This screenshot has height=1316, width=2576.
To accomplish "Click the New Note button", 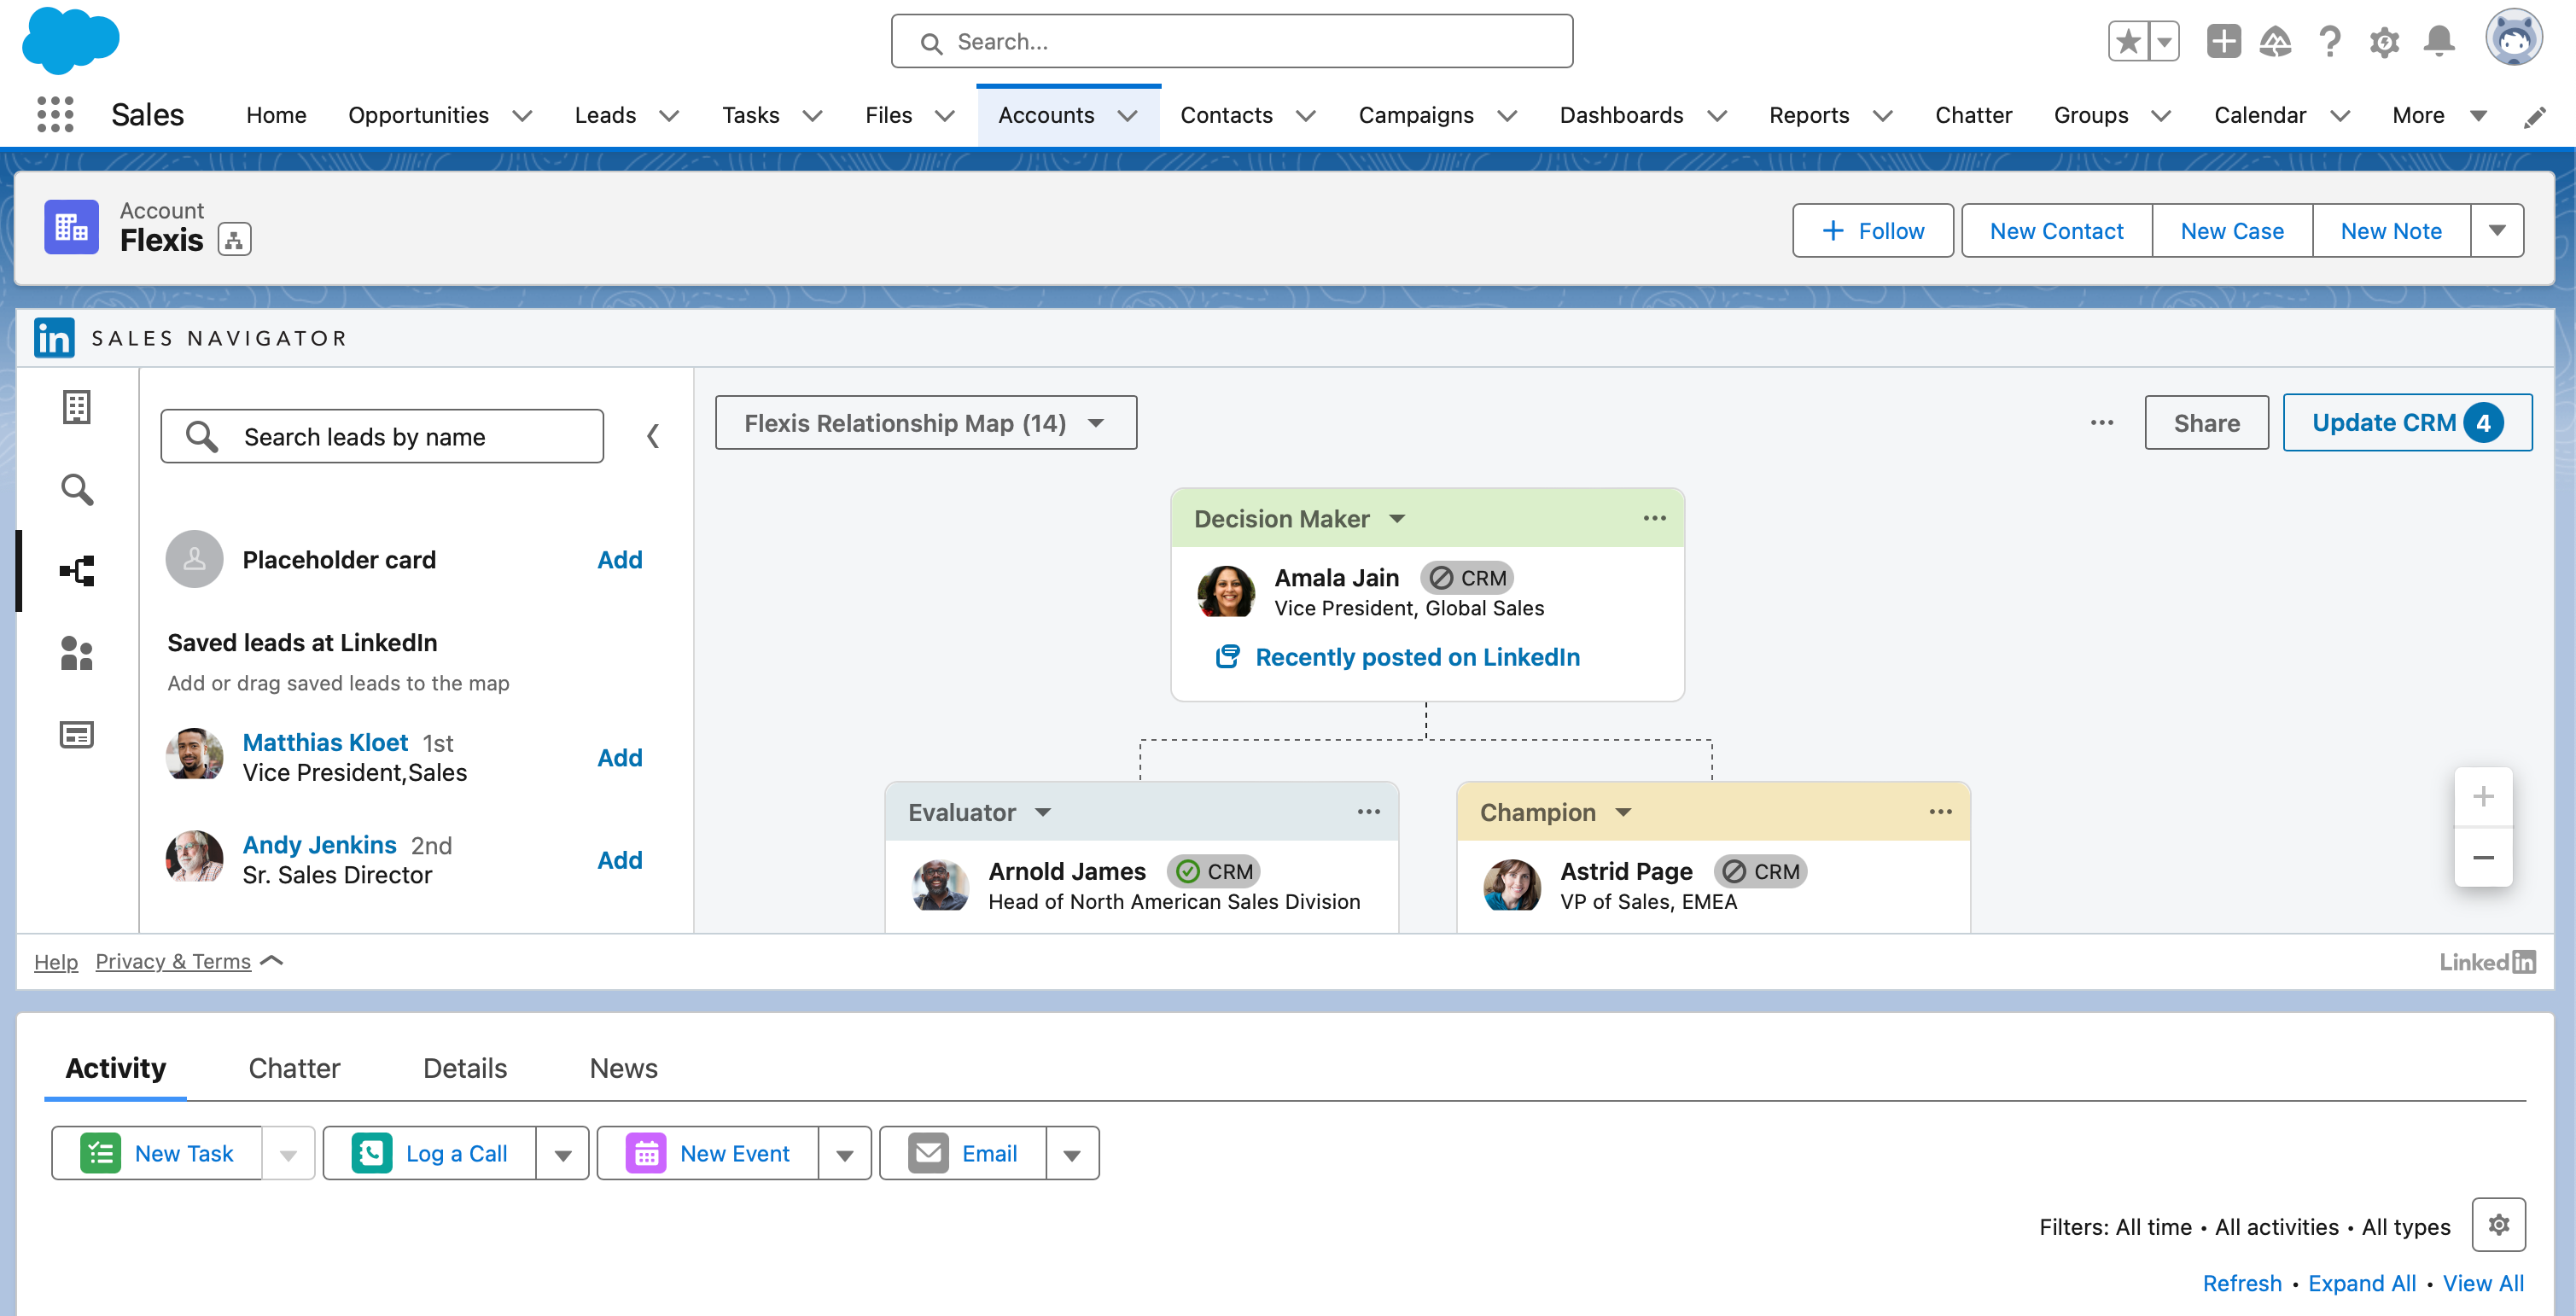I will point(2391,231).
